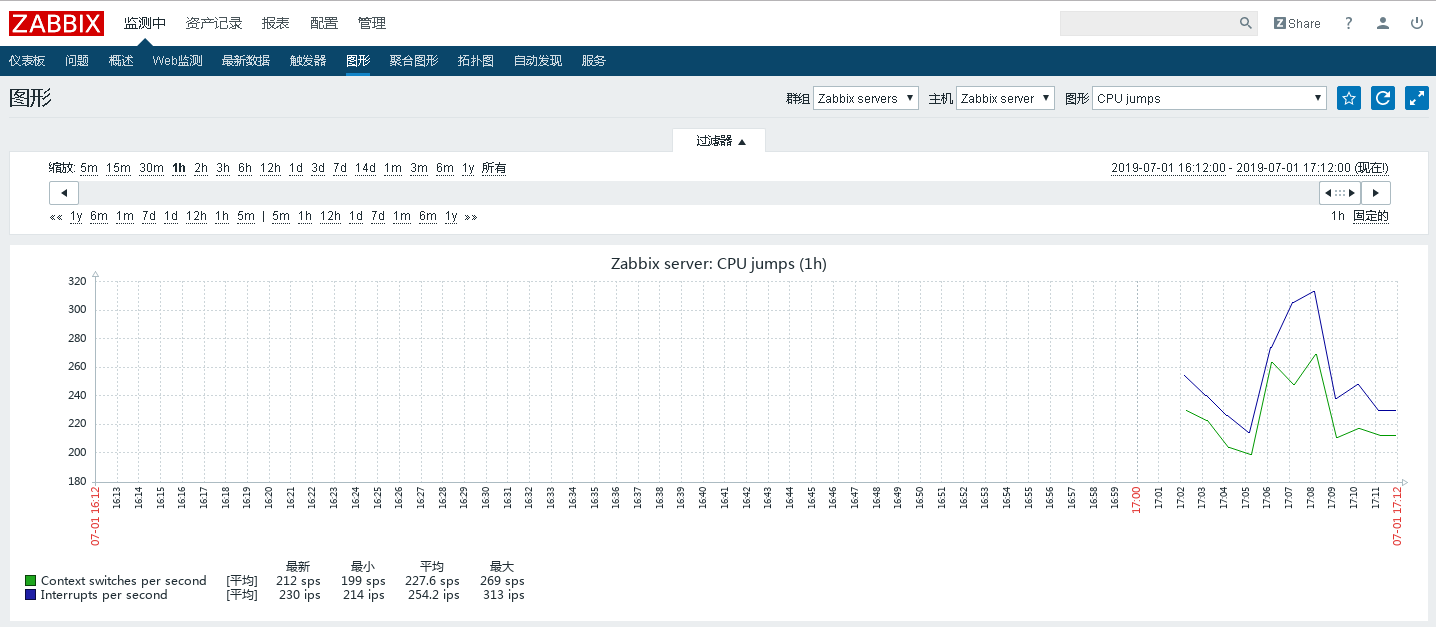The width and height of the screenshot is (1436, 627).
Task: Open the 资产记录 top menu
Action: (x=214, y=23)
